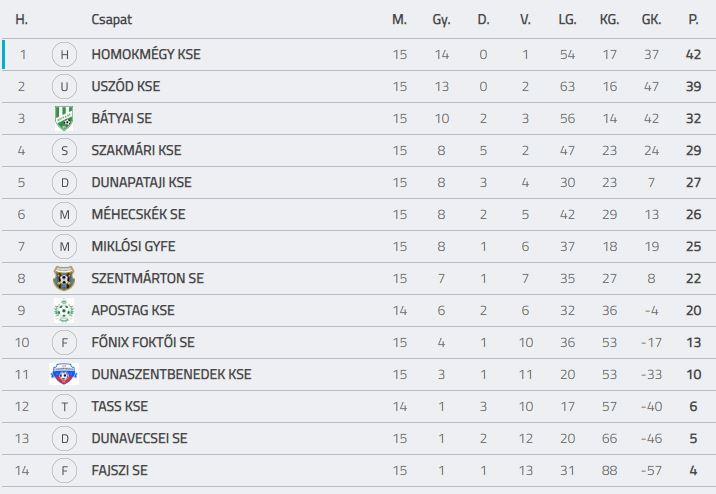The width and height of the screenshot is (716, 494).
Task: Click the U circle icon for Uszód
Action: [64, 87]
